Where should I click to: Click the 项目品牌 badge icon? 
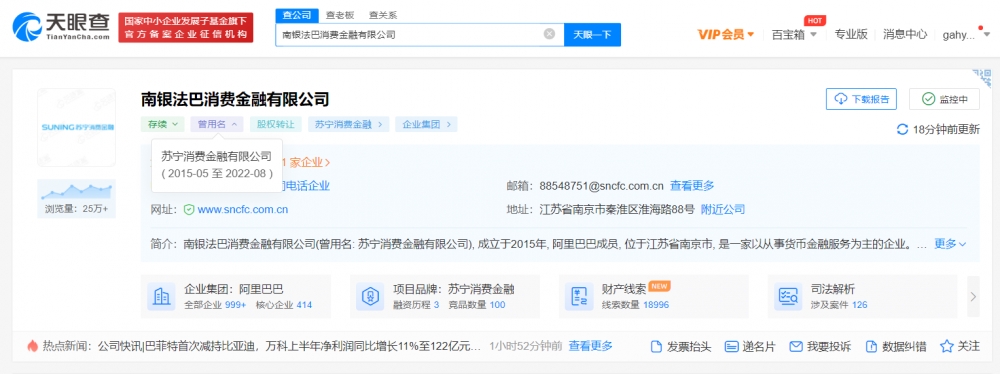[x=371, y=296]
